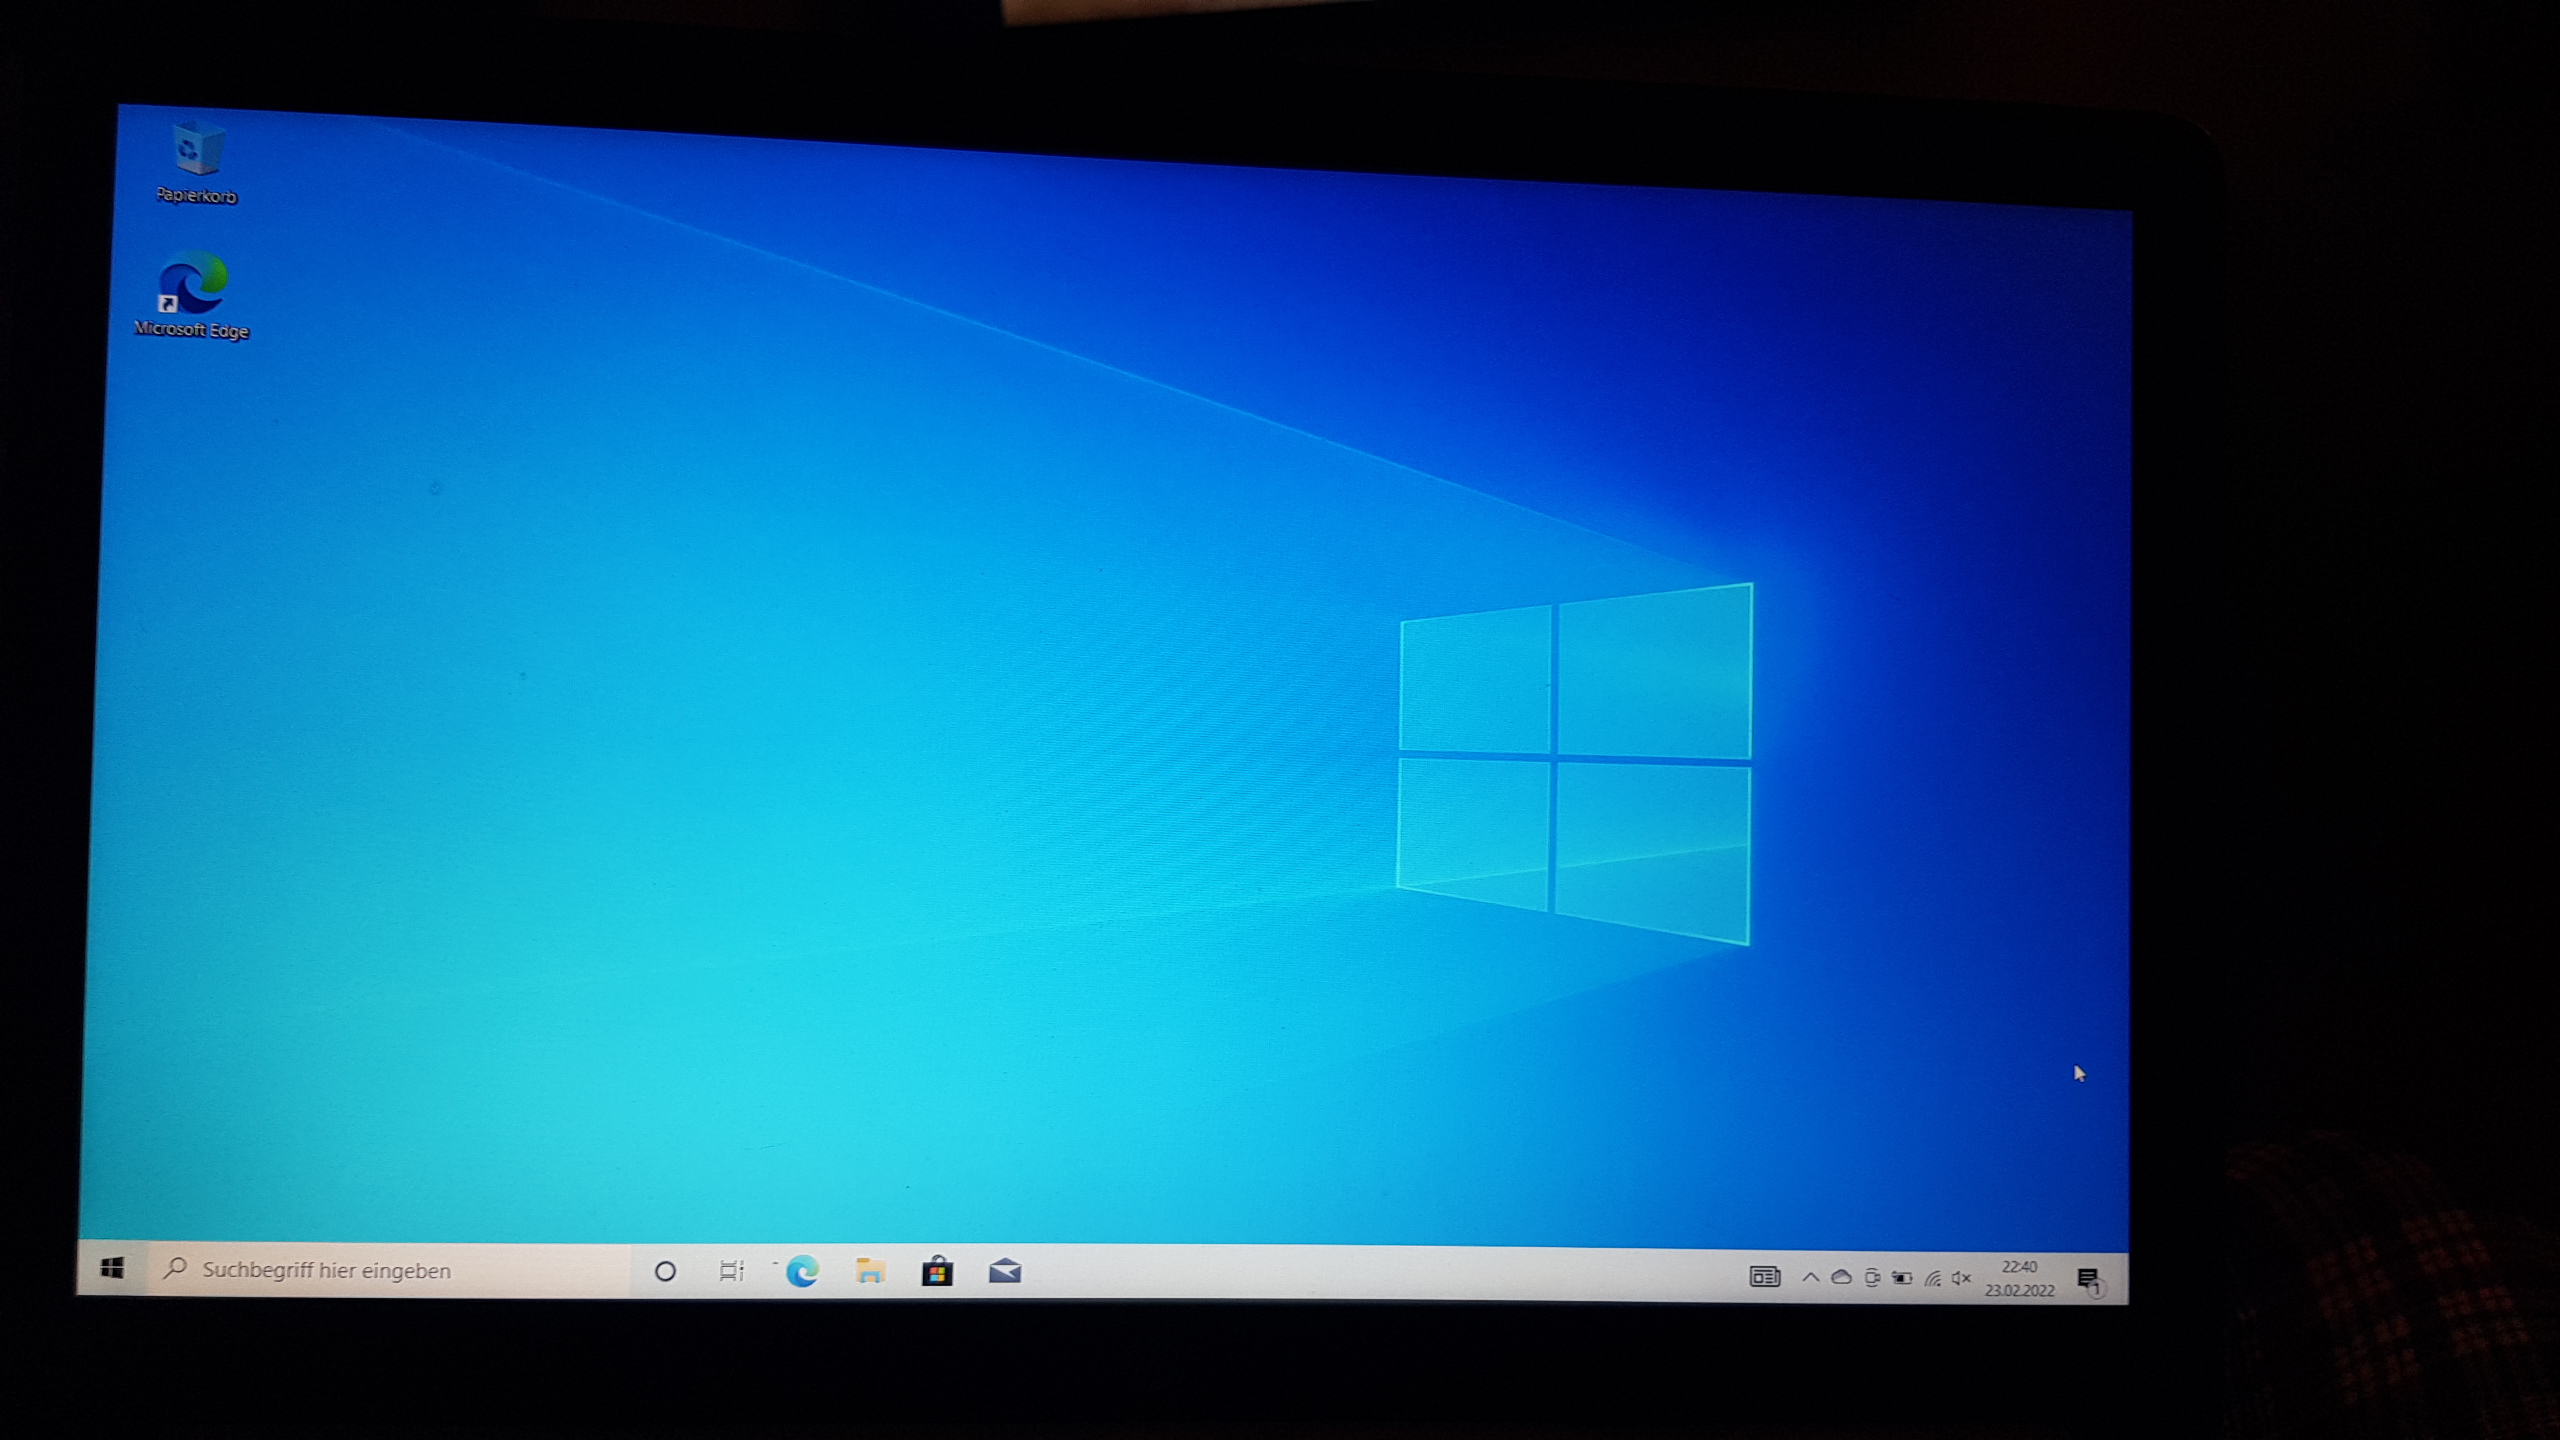The height and width of the screenshot is (1440, 2560).
Task: Open the battery status flyout
Action: click(1902, 1278)
